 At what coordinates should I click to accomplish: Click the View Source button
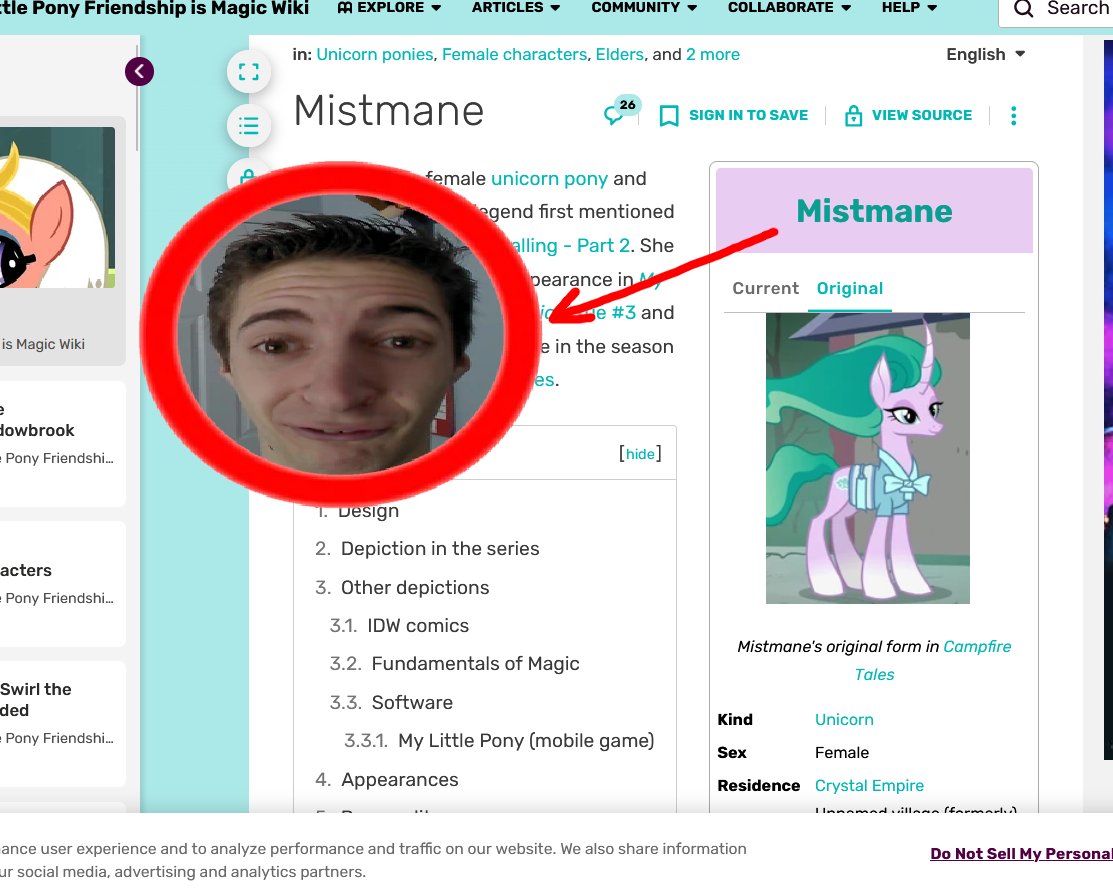tap(908, 115)
